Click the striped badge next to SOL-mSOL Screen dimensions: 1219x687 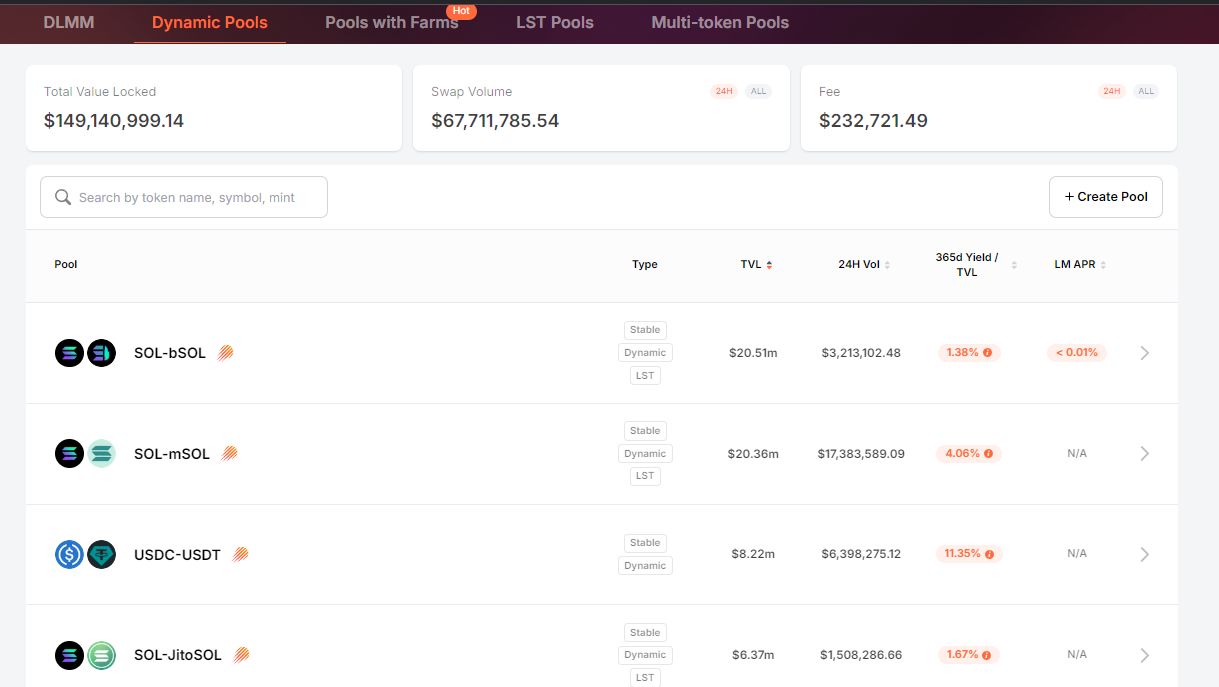(229, 454)
